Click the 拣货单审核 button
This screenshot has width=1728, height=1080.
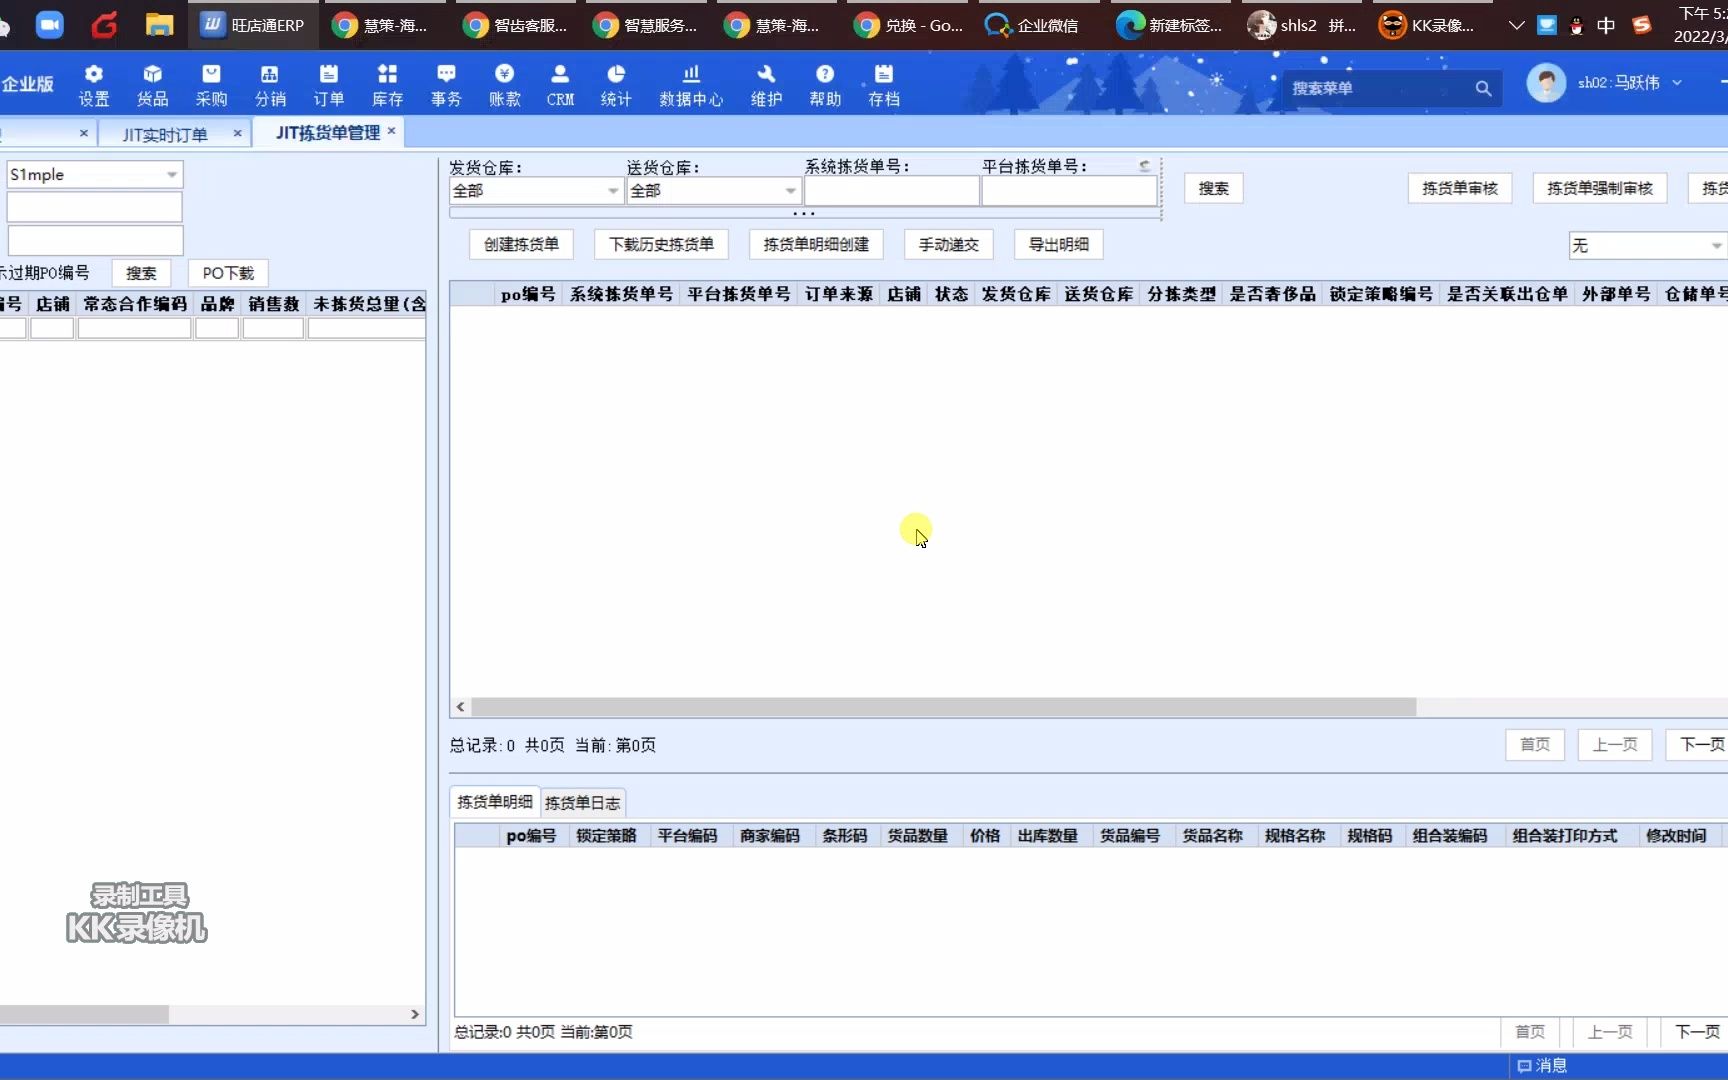1460,188
